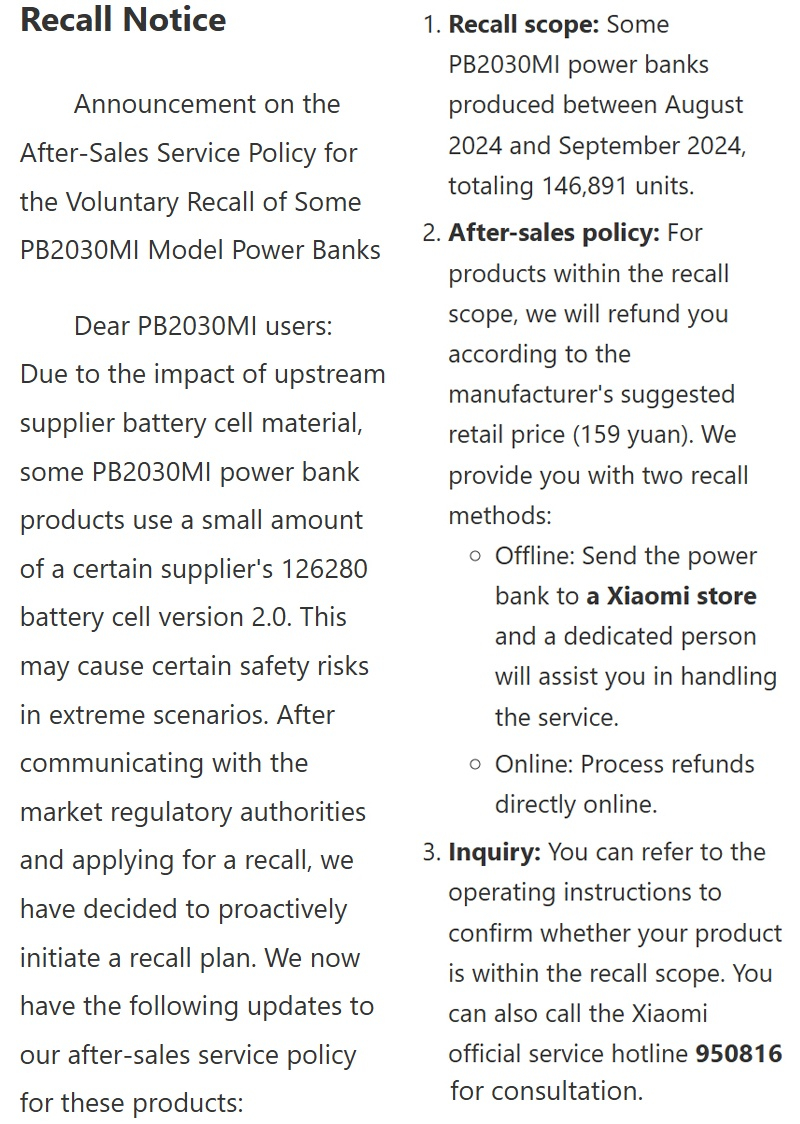
Task: Click list number 1 marker
Action: (x=432, y=24)
